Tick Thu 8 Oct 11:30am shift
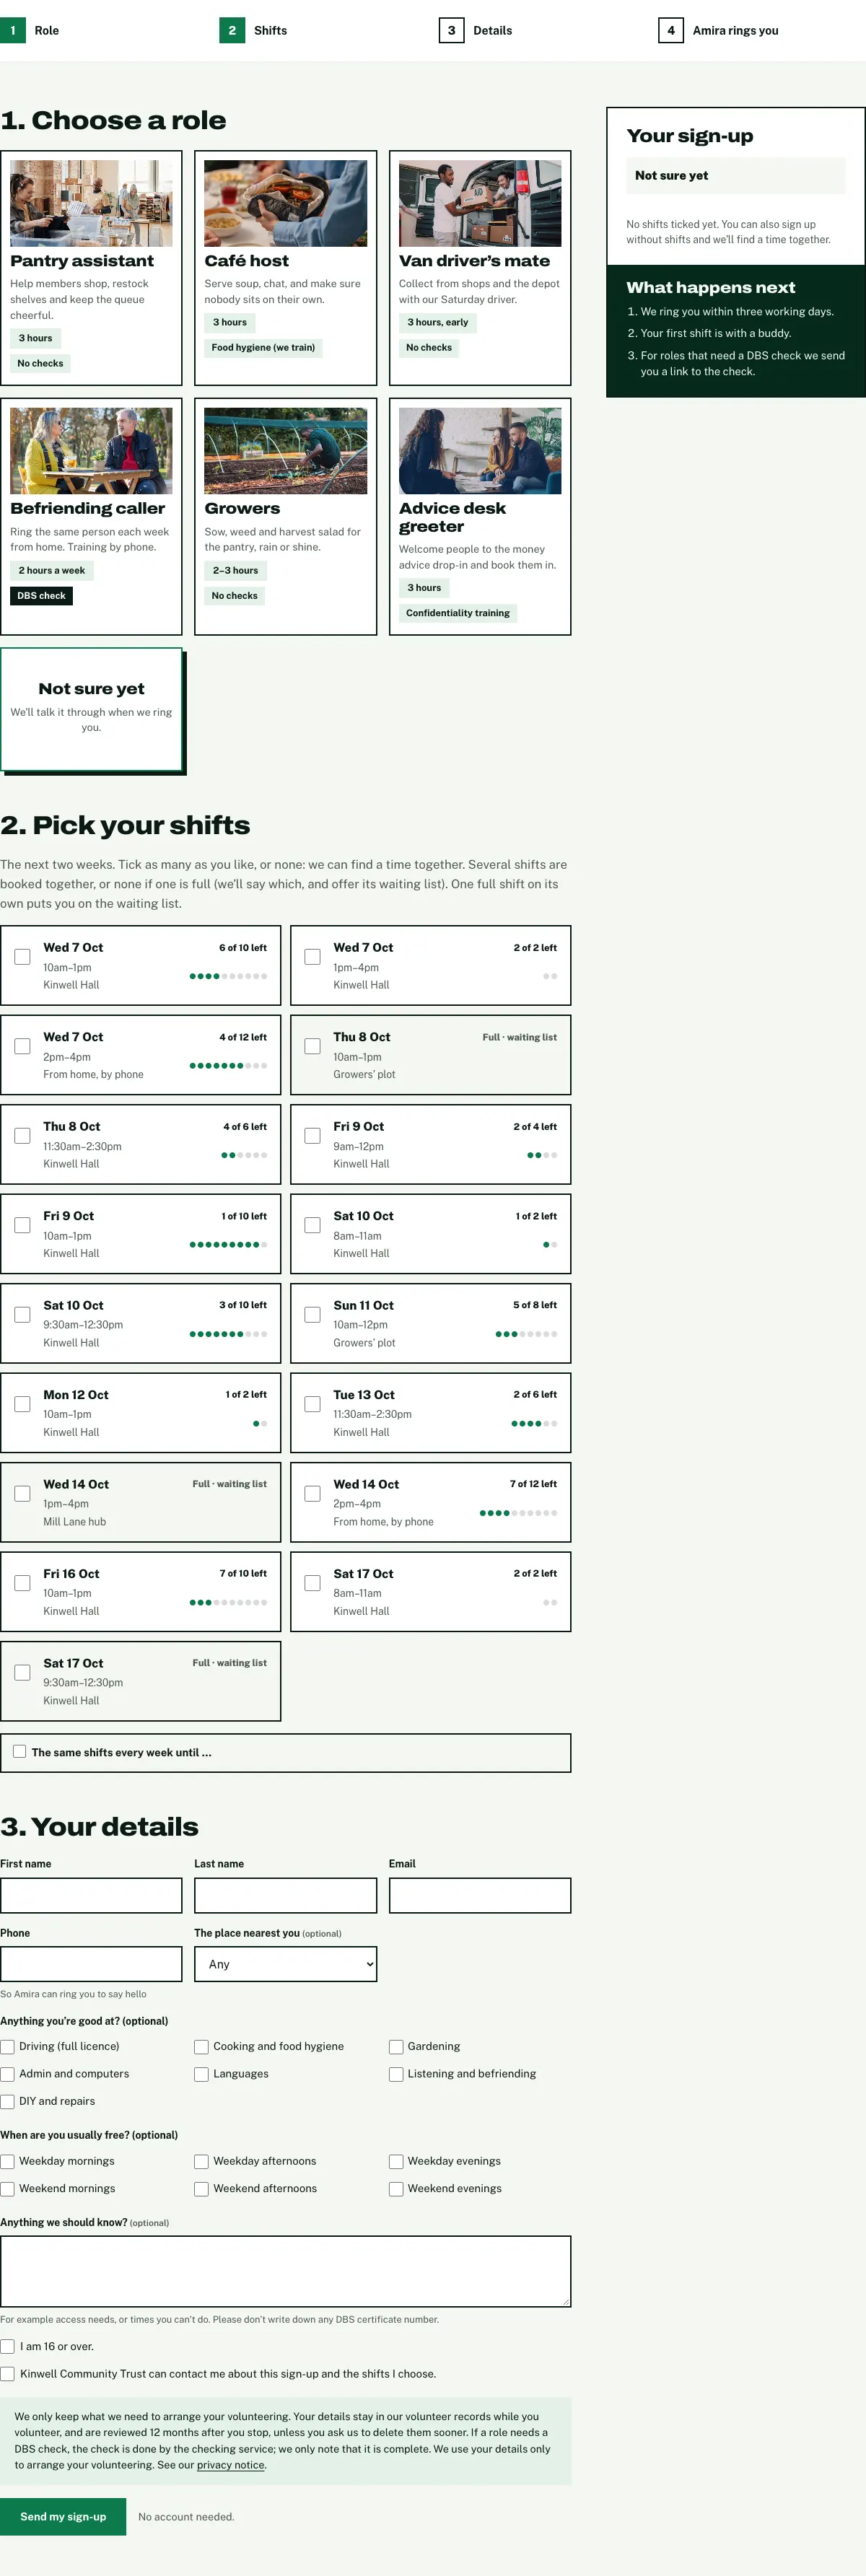Screen dimensions: 866x2576 pos(22,1136)
